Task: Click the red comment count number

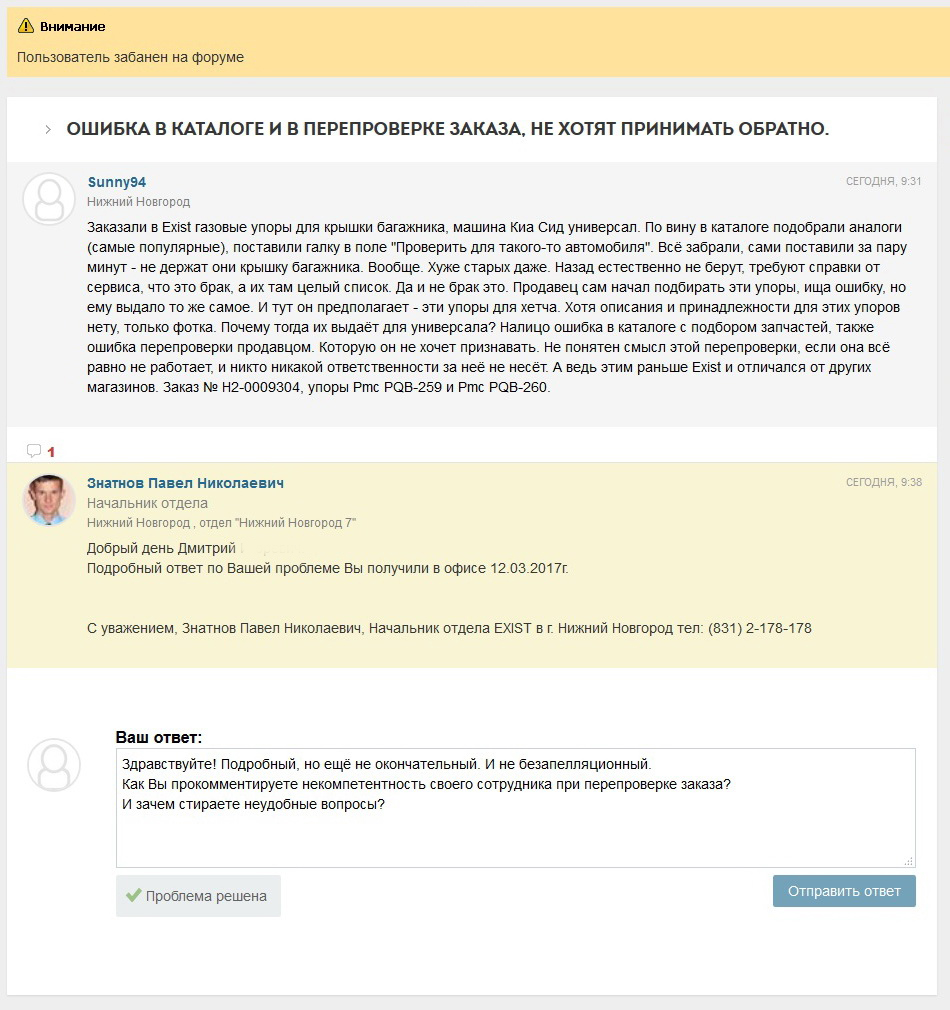Action: click(x=51, y=452)
